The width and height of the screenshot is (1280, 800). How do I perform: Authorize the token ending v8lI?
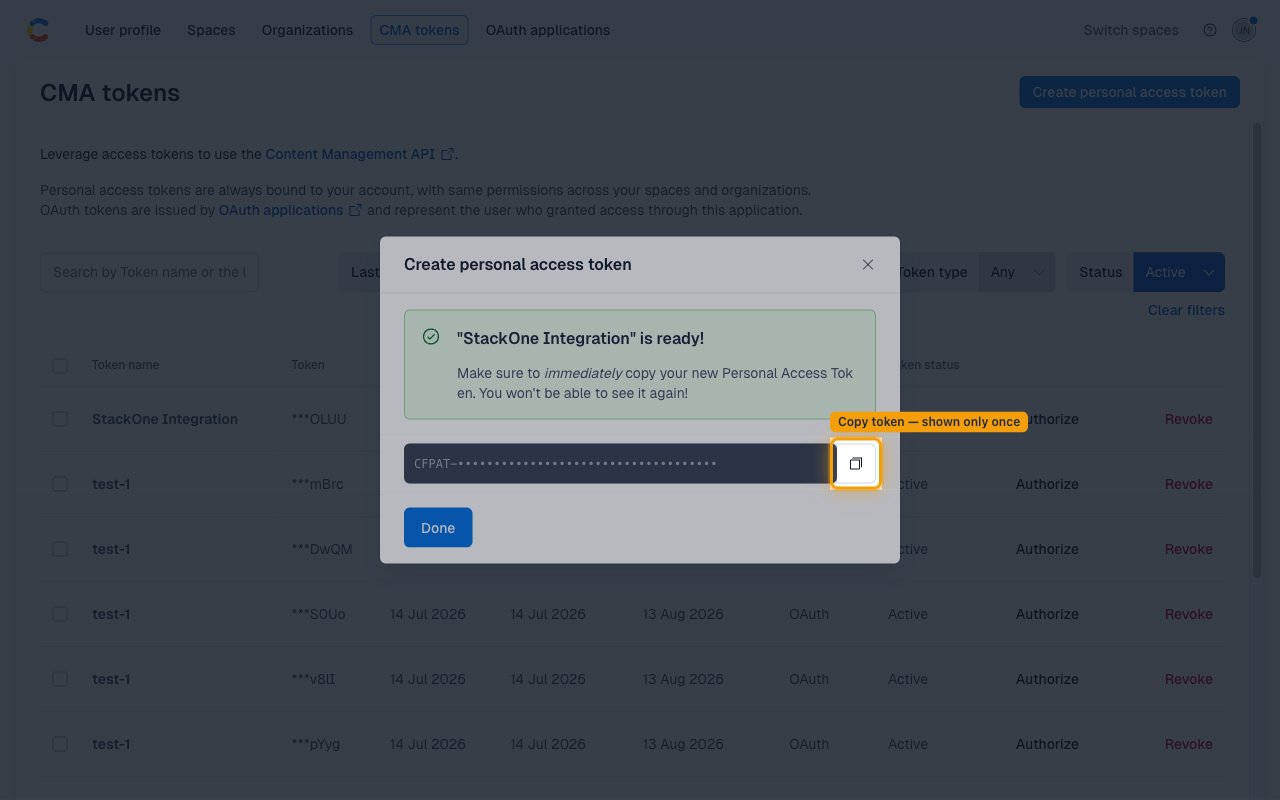click(x=1047, y=679)
